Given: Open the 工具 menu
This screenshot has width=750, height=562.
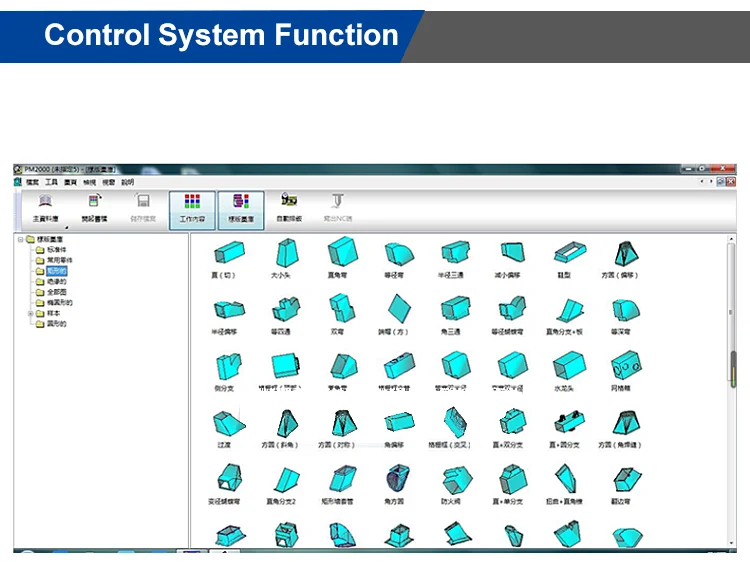Looking at the screenshot, I should pyautogui.click(x=51, y=182).
